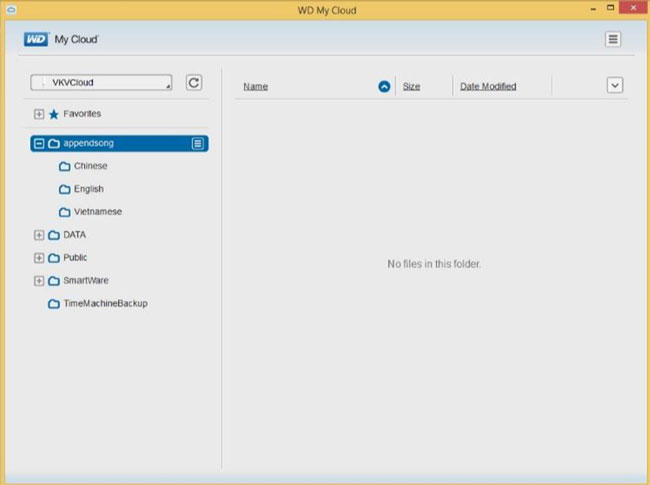
Task: Select the Vietnamese subfolder
Action: tap(97, 212)
